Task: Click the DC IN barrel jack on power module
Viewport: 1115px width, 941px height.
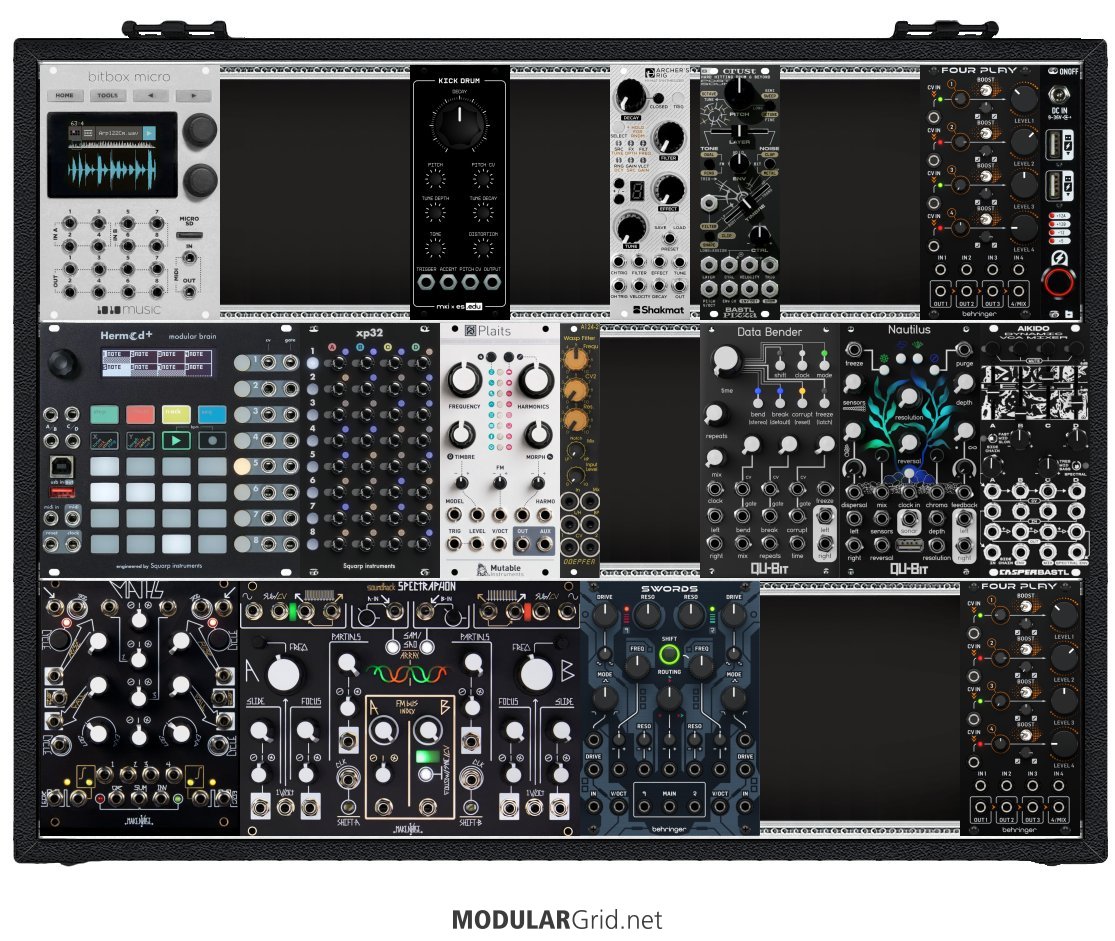Action: [x=1058, y=95]
